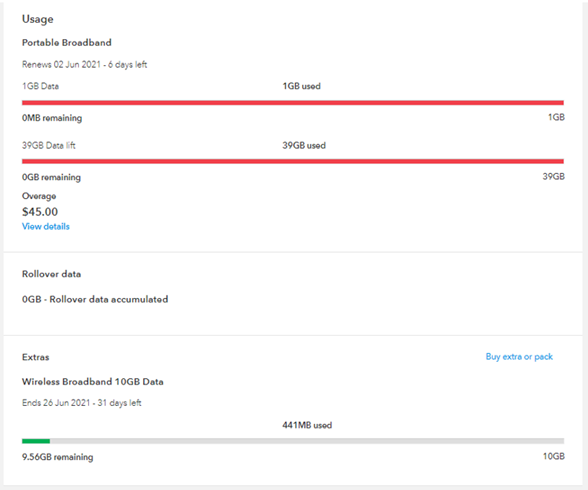This screenshot has height=490, width=588.
Task: Click the red 39GB Data lift bar
Action: (293, 161)
